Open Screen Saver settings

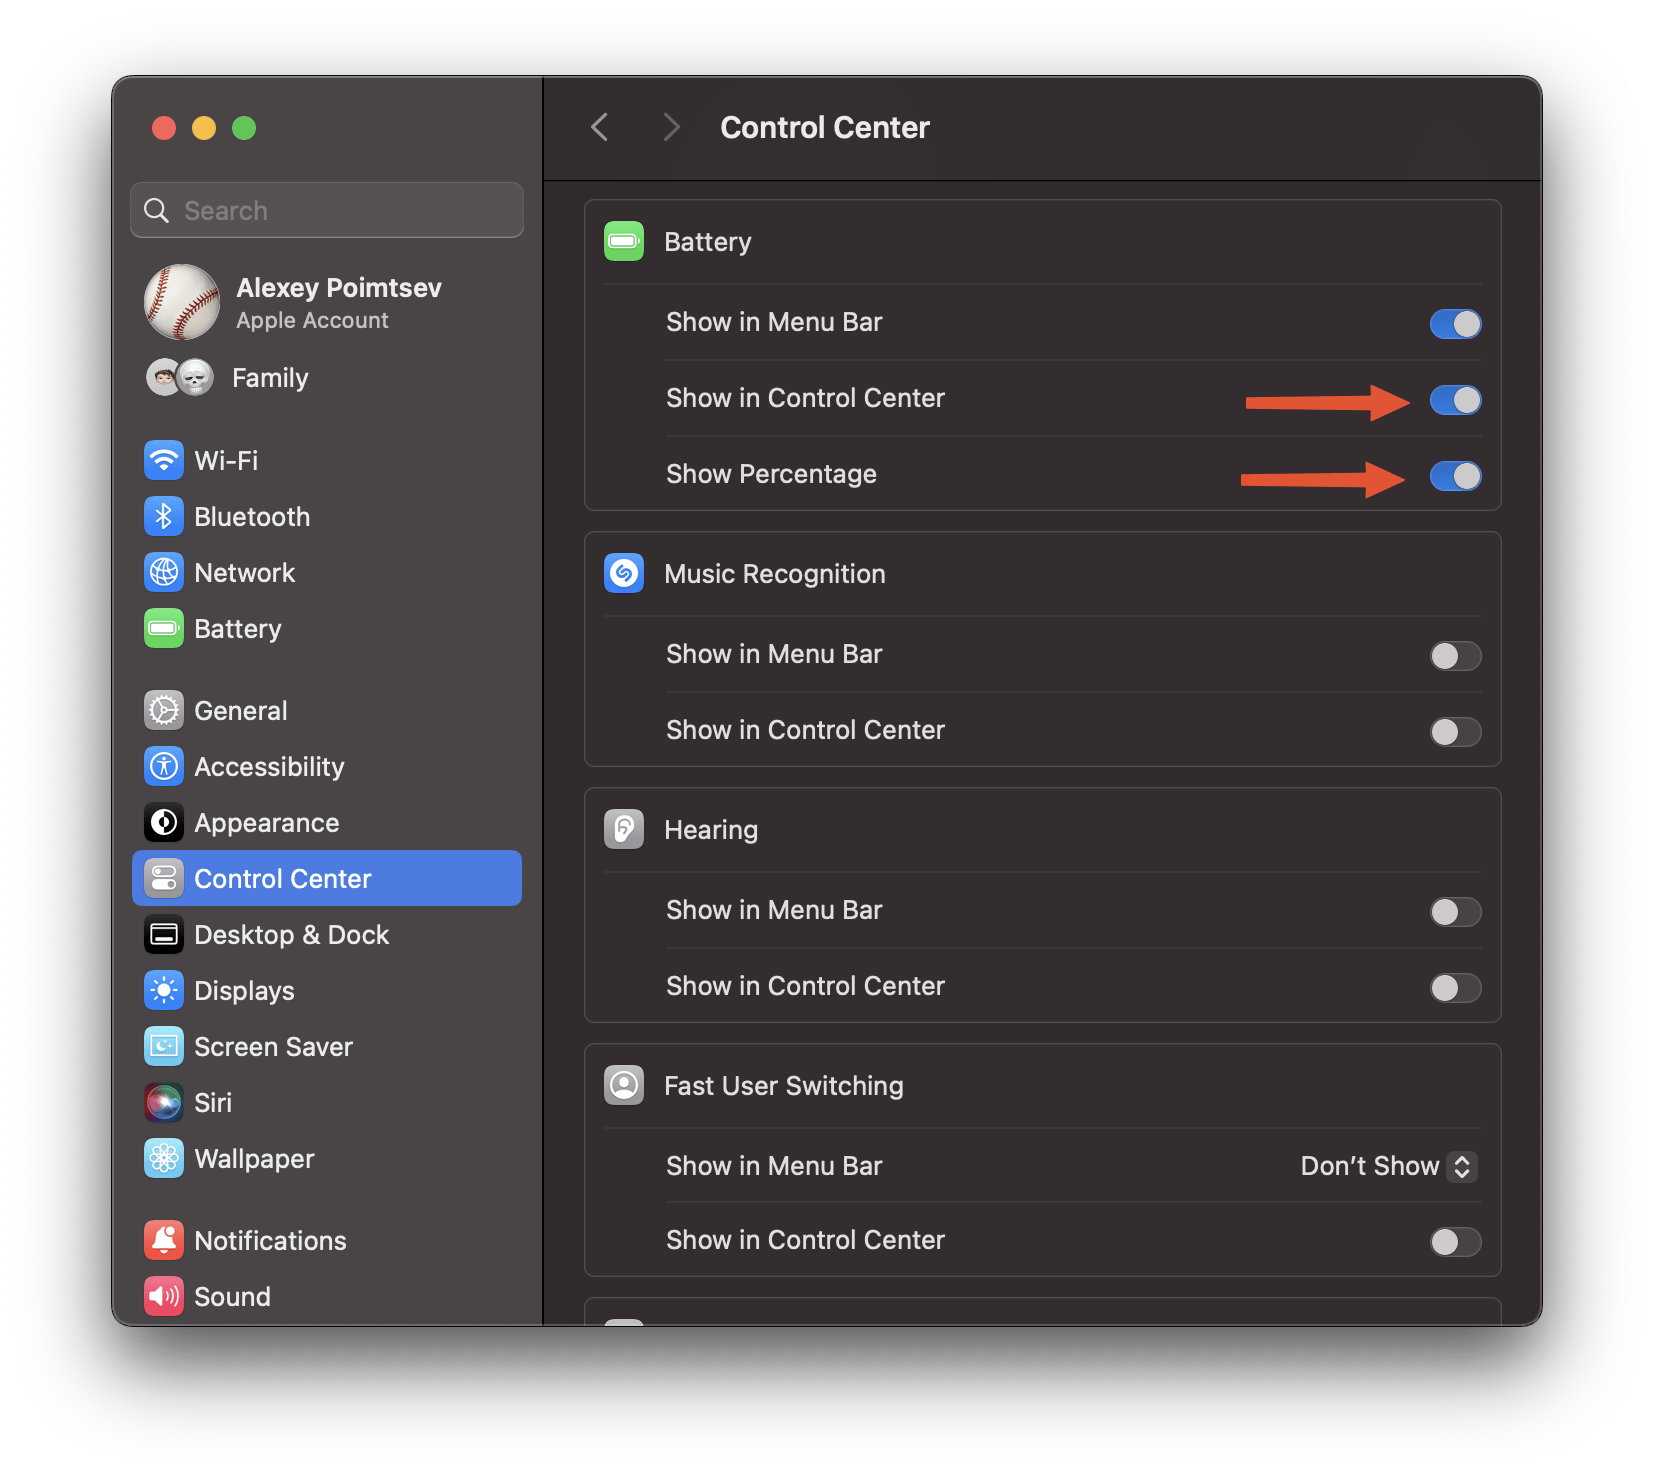(273, 1046)
